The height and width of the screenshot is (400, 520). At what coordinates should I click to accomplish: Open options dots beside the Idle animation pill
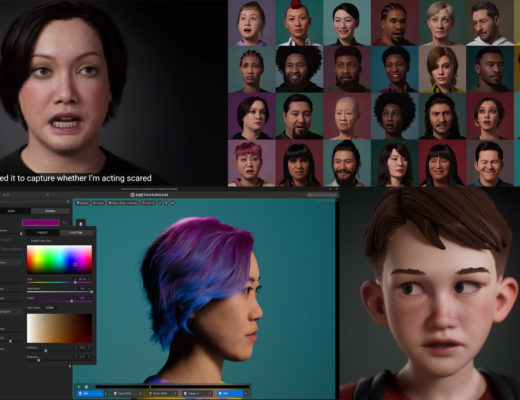pos(106,393)
